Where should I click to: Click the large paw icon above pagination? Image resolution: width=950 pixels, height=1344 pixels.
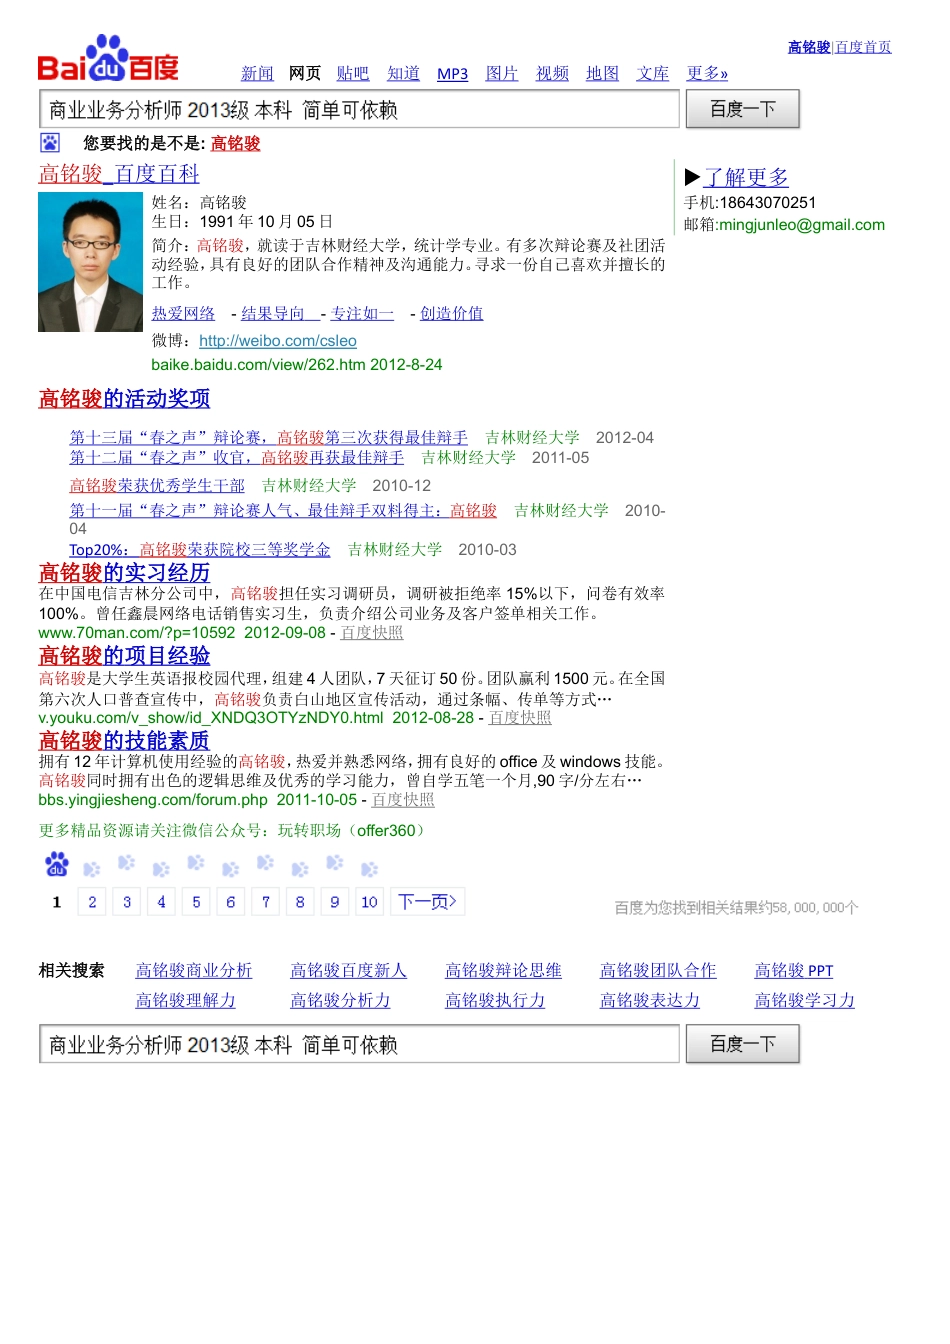click(x=57, y=865)
